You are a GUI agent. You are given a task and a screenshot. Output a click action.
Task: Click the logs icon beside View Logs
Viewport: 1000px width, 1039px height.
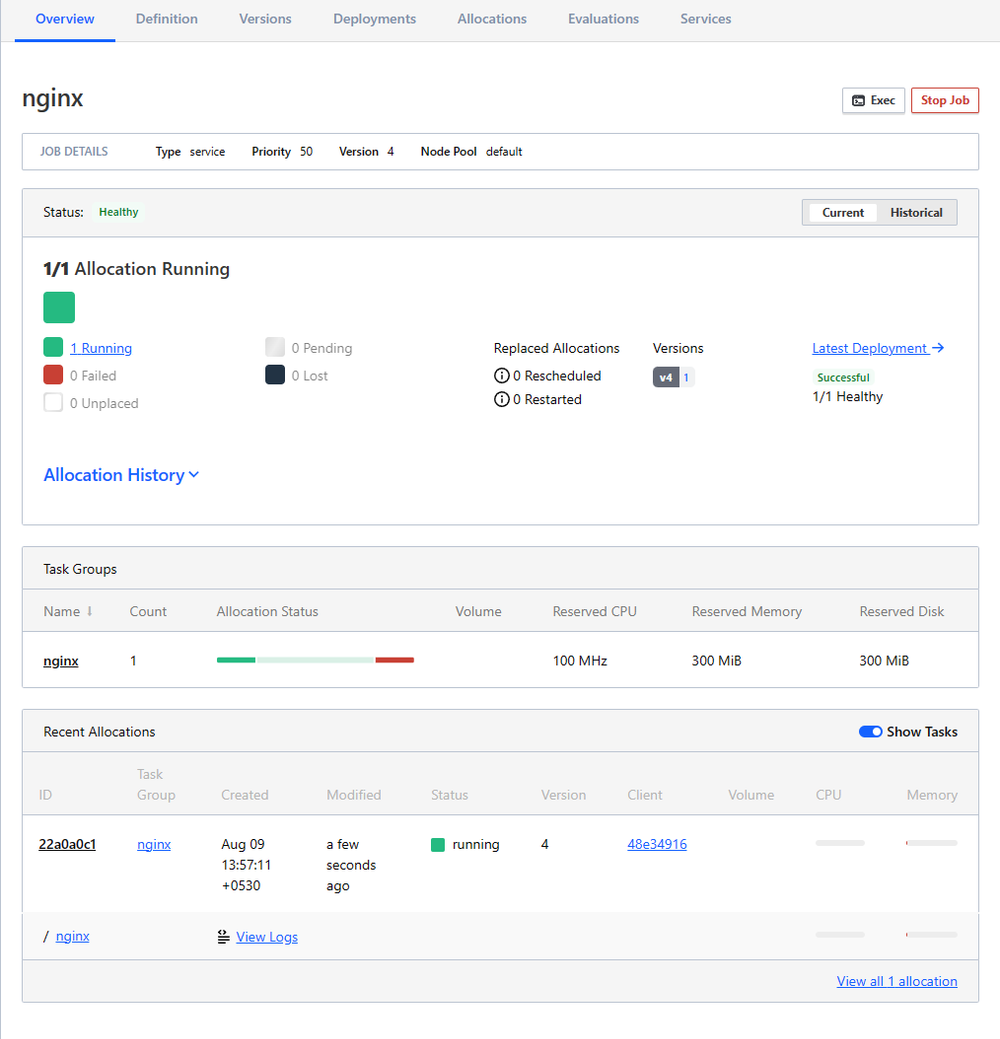pos(223,937)
